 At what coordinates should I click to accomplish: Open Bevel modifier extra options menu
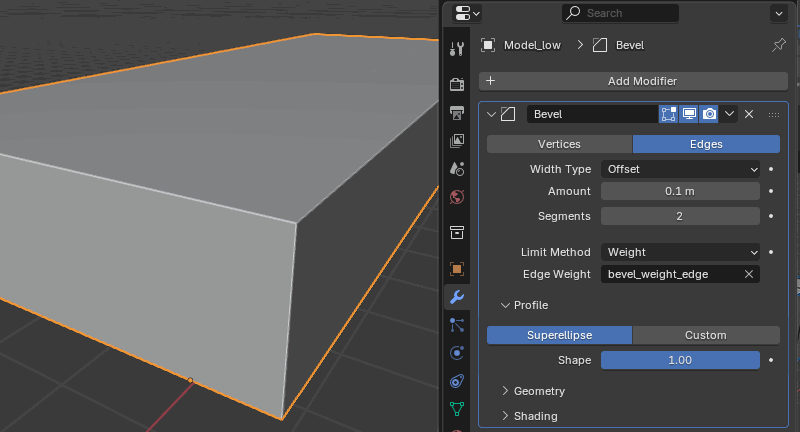pos(730,114)
